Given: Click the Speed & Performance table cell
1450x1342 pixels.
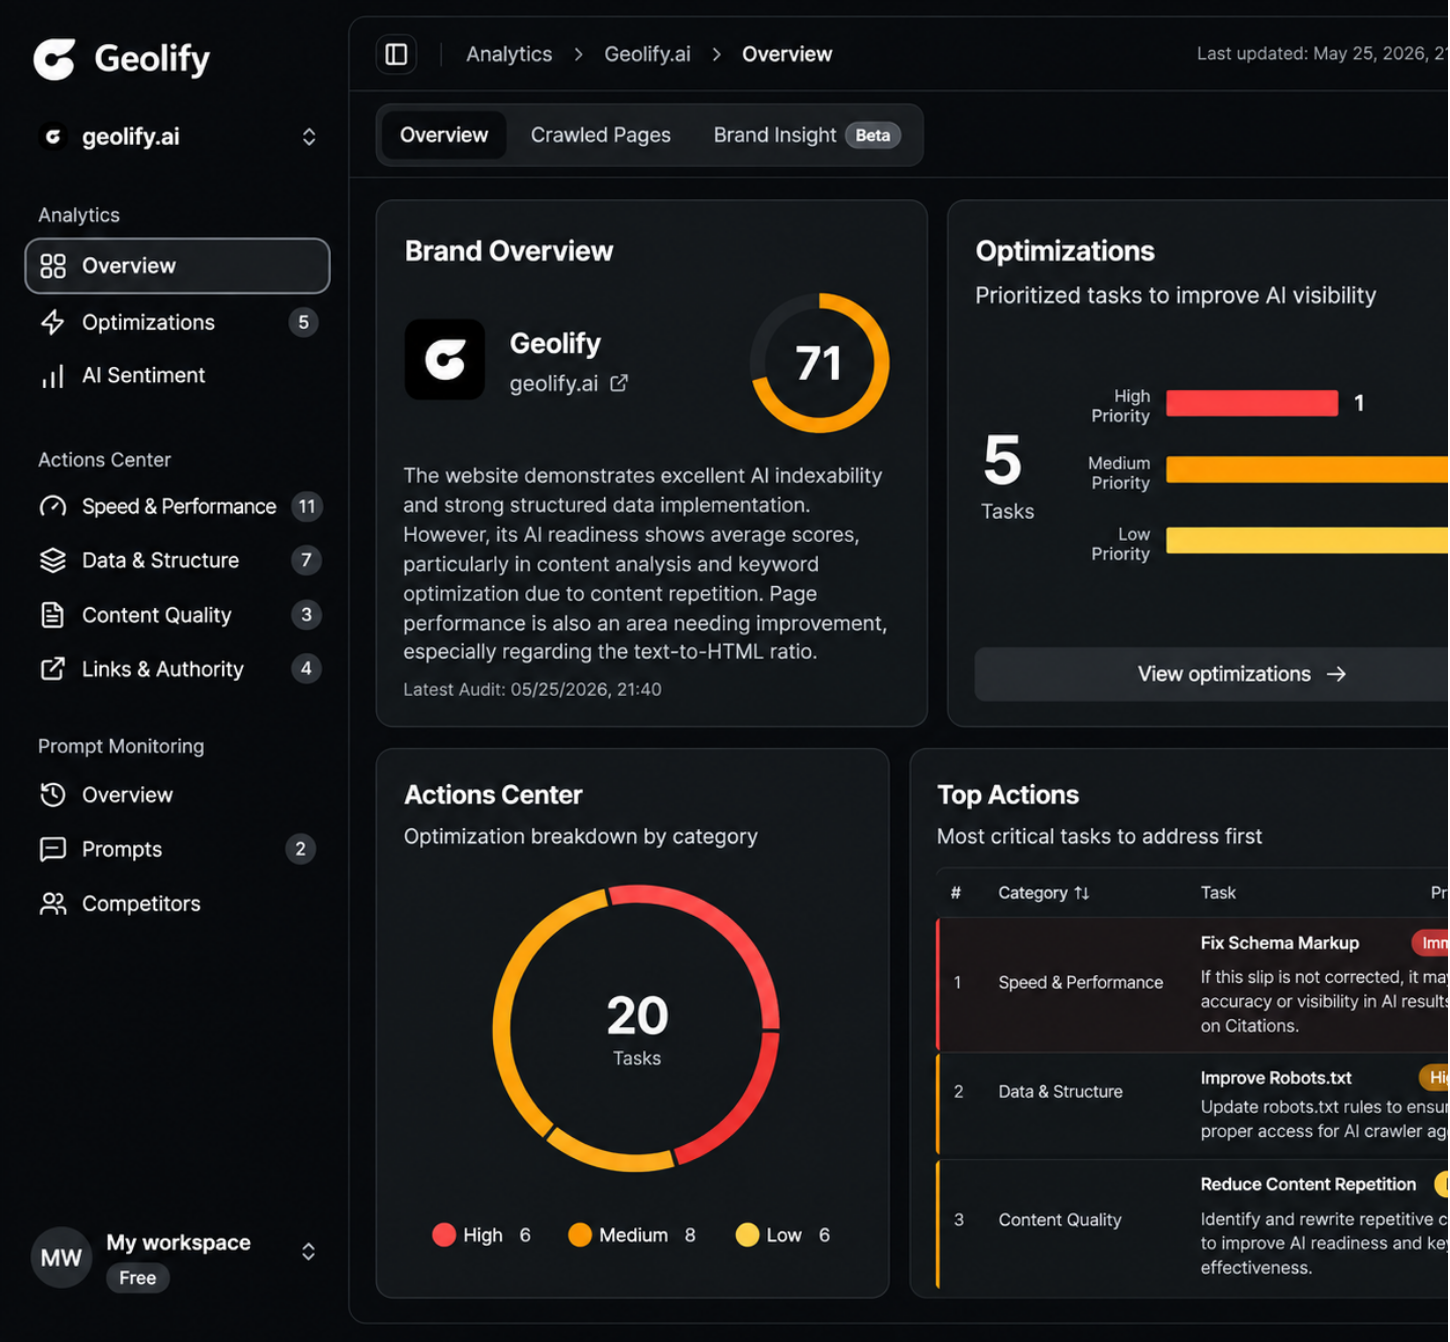Looking at the screenshot, I should (1081, 983).
